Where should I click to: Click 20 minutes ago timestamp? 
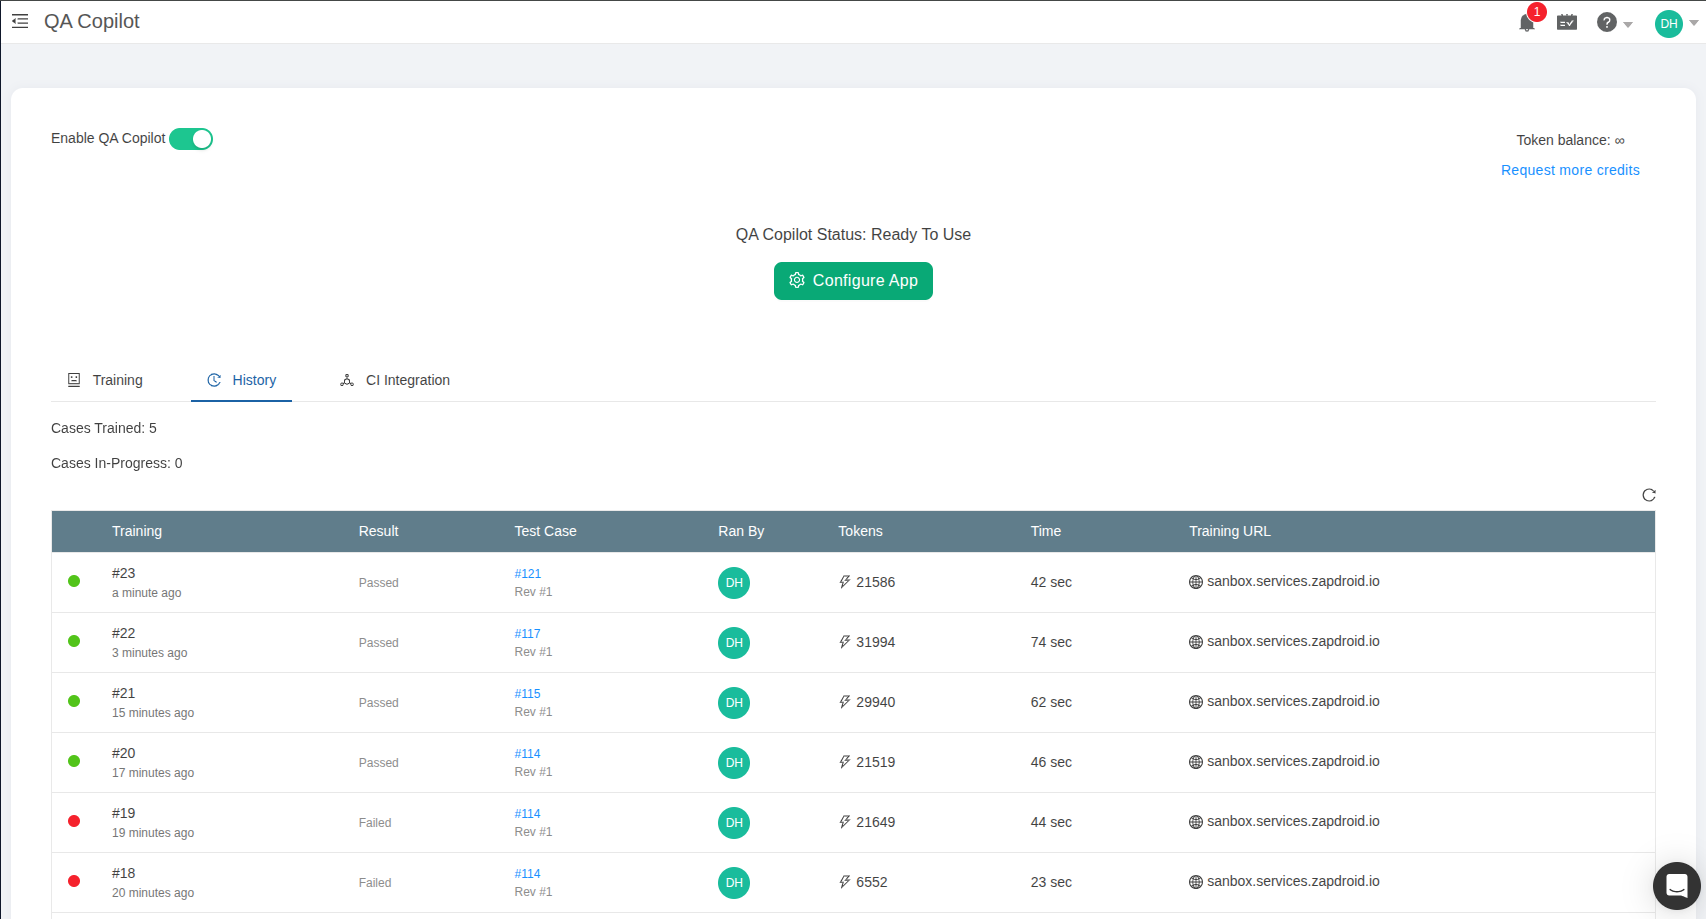(x=153, y=893)
